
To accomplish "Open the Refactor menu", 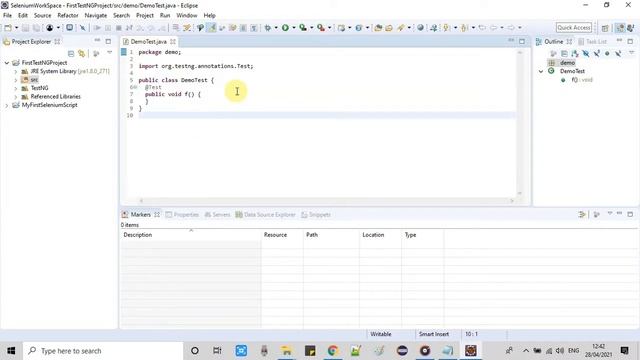I will click(x=68, y=16).
